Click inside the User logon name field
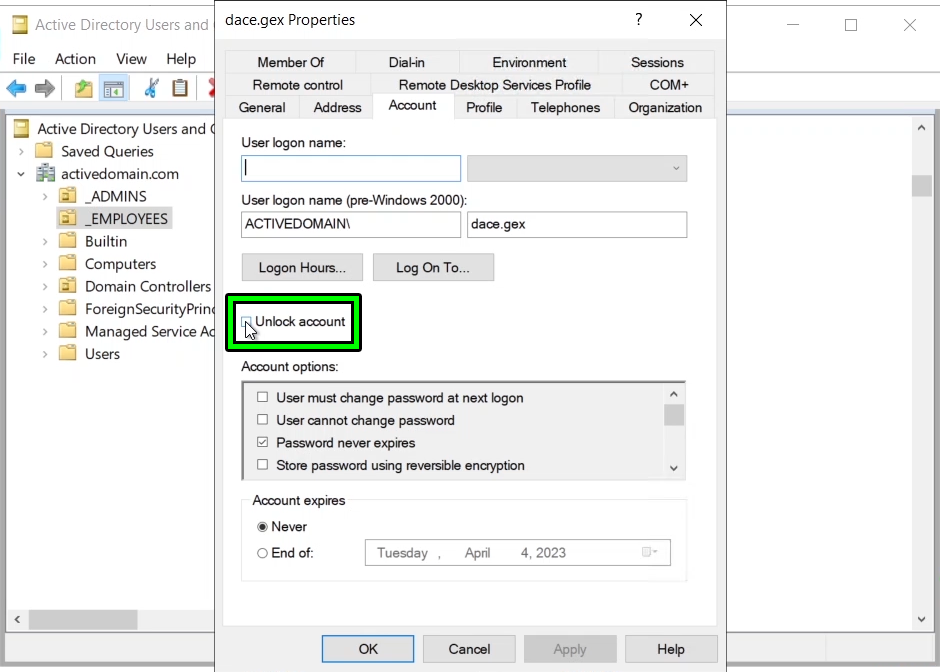The height and width of the screenshot is (672, 940). pos(350,168)
